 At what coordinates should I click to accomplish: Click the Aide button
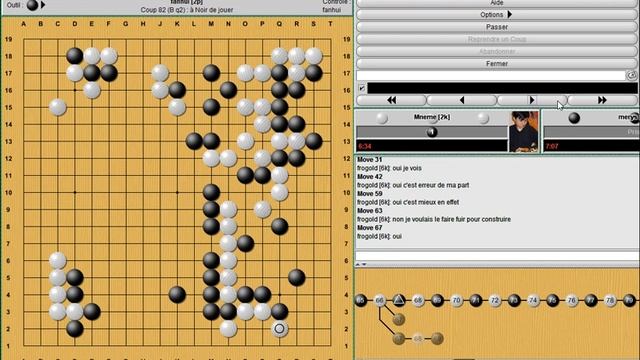pos(496,3)
